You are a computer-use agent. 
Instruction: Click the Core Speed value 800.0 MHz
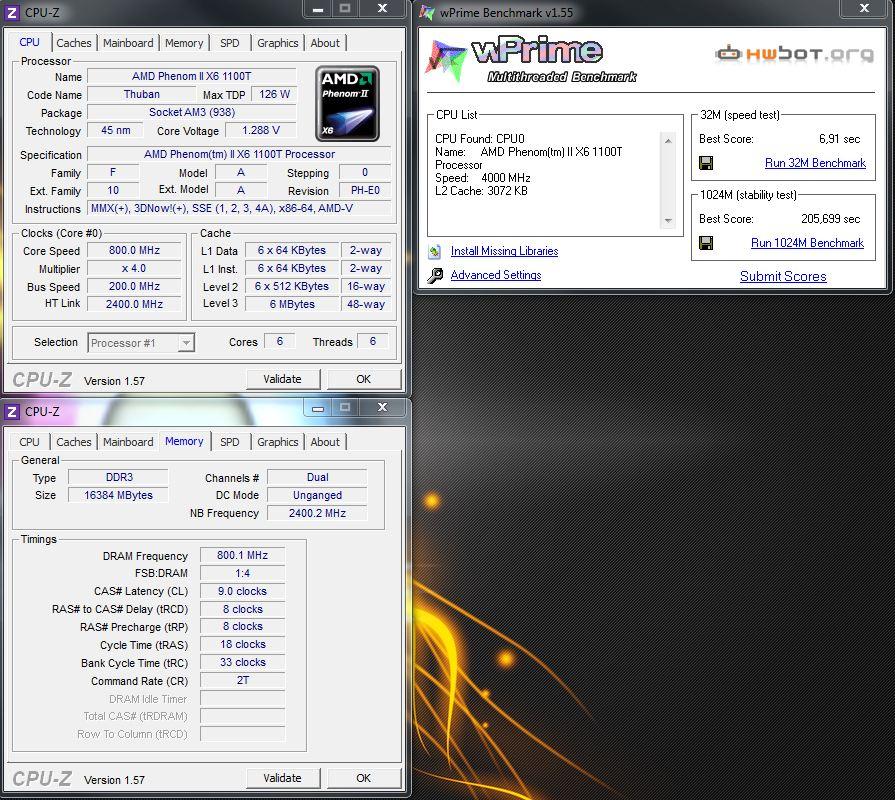(134, 250)
